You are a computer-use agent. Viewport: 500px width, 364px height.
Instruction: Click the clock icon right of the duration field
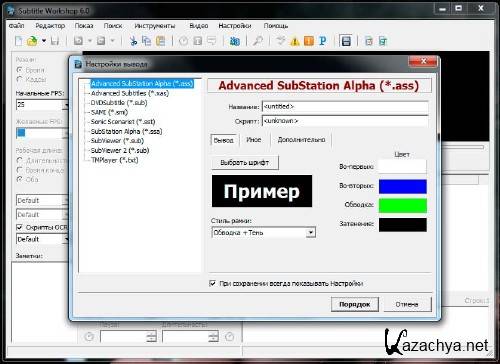[230, 337]
